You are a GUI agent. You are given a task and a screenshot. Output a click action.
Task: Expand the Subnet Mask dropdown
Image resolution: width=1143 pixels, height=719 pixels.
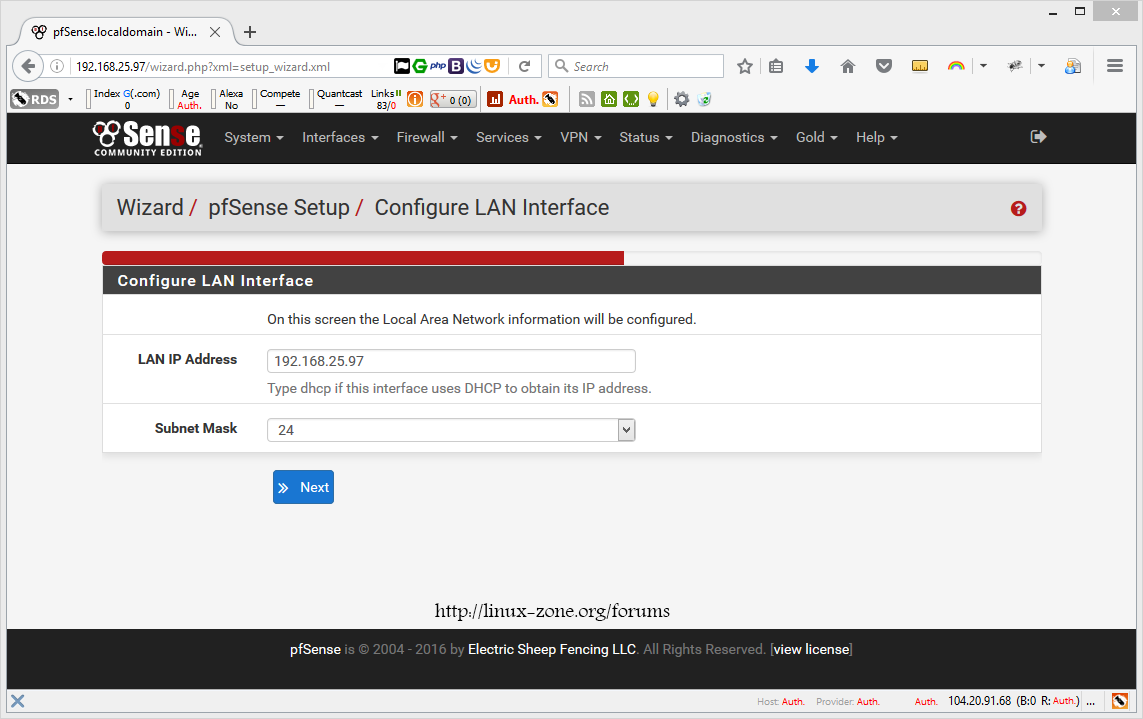point(451,430)
